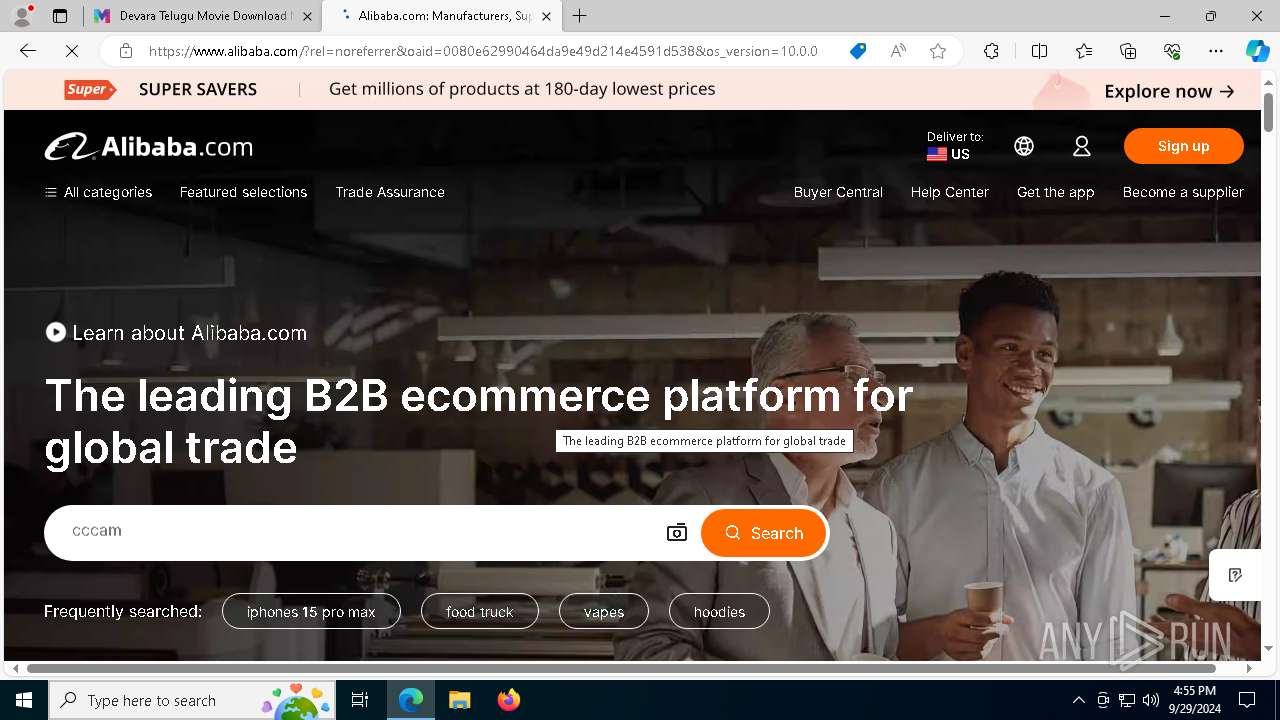The image size is (1280, 720).
Task: Close the Devara Telugu Movie tab
Action: 307,16
